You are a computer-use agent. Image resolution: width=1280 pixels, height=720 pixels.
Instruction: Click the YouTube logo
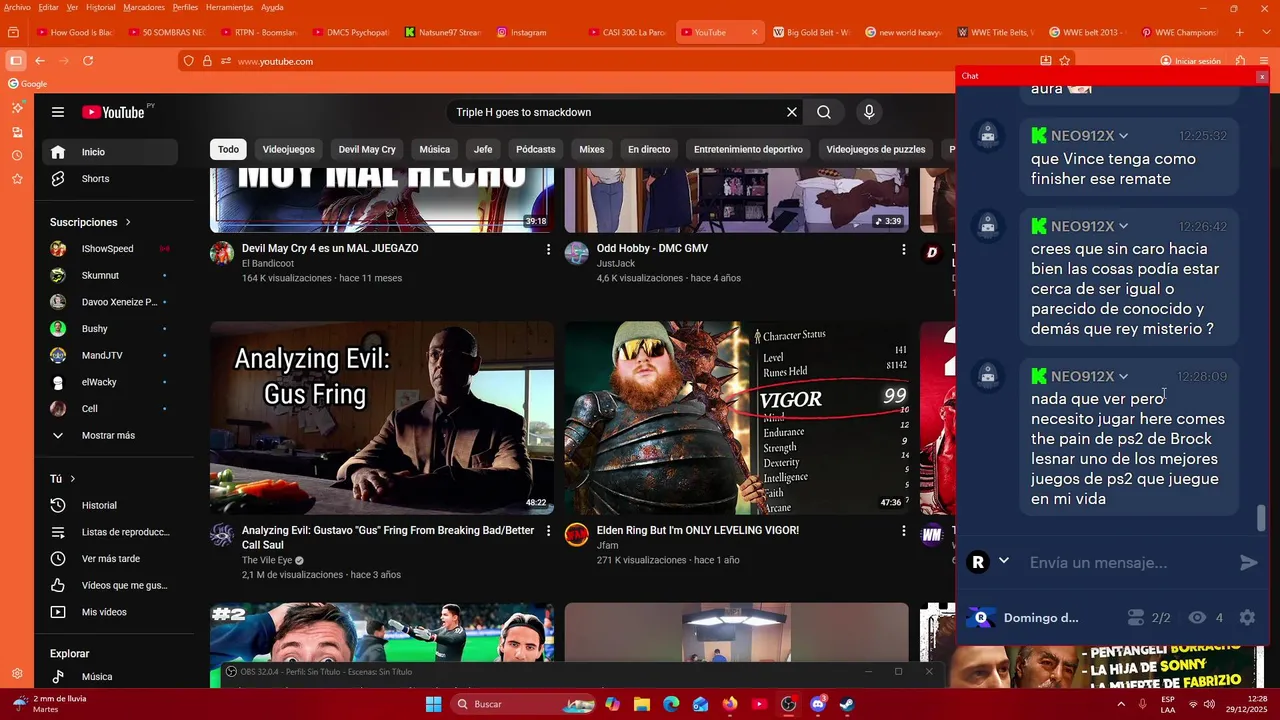coord(113,112)
